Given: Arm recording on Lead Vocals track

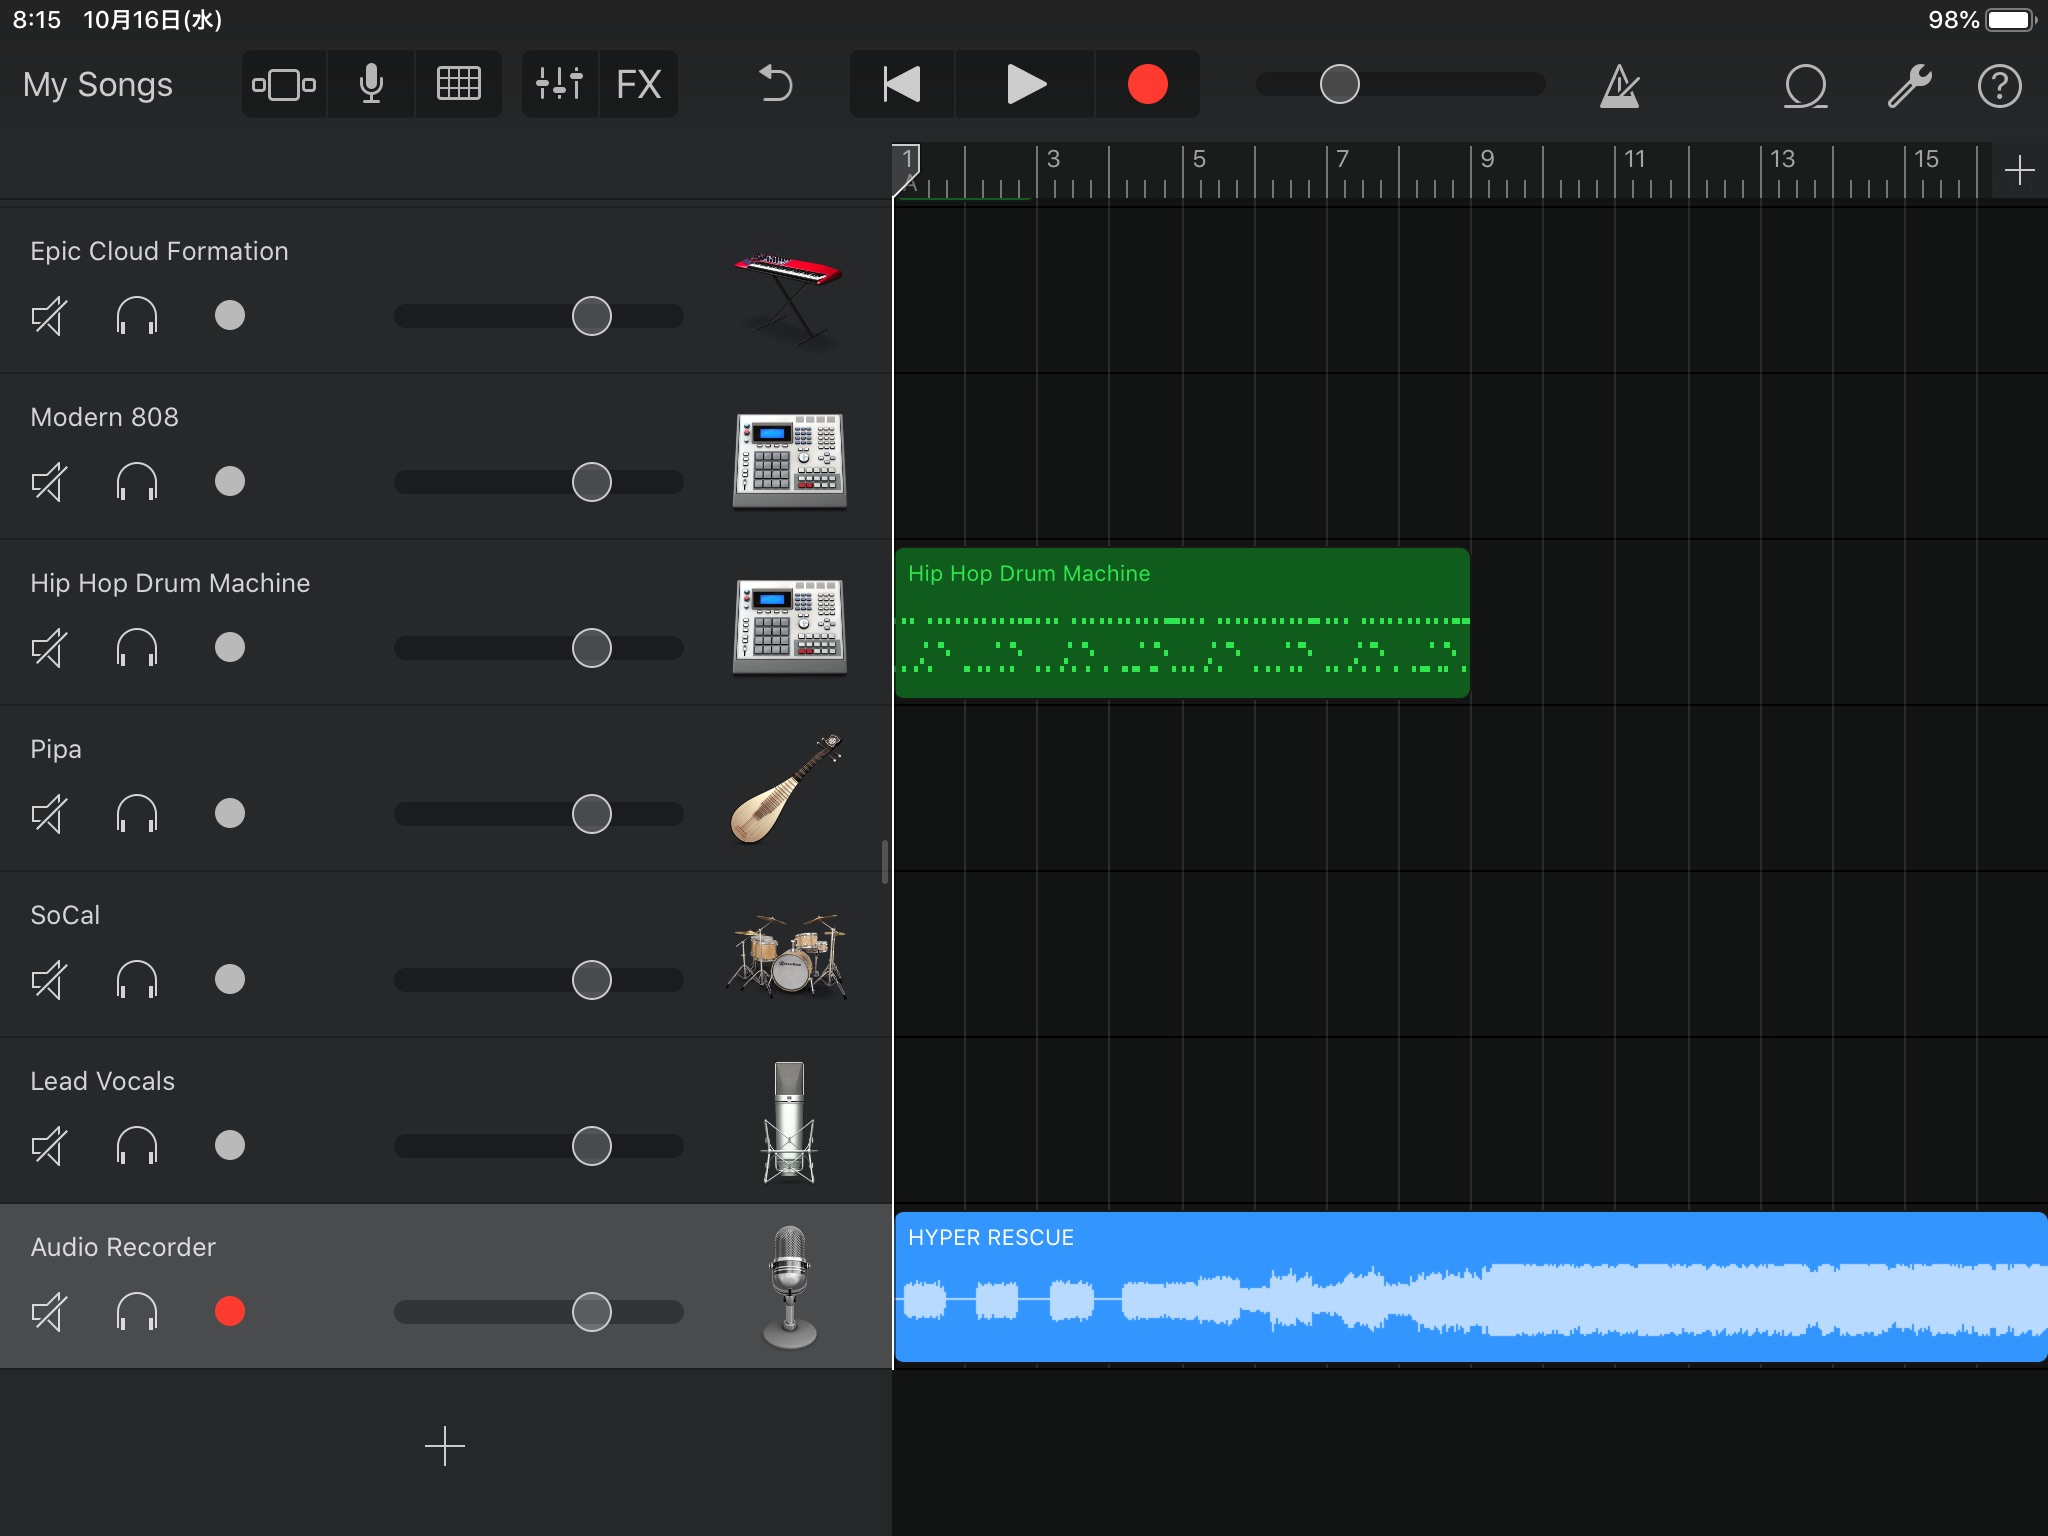Looking at the screenshot, I should click(230, 1146).
